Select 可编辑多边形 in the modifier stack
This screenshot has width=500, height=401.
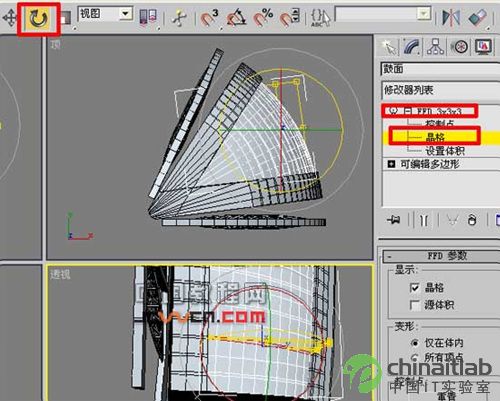click(430, 164)
